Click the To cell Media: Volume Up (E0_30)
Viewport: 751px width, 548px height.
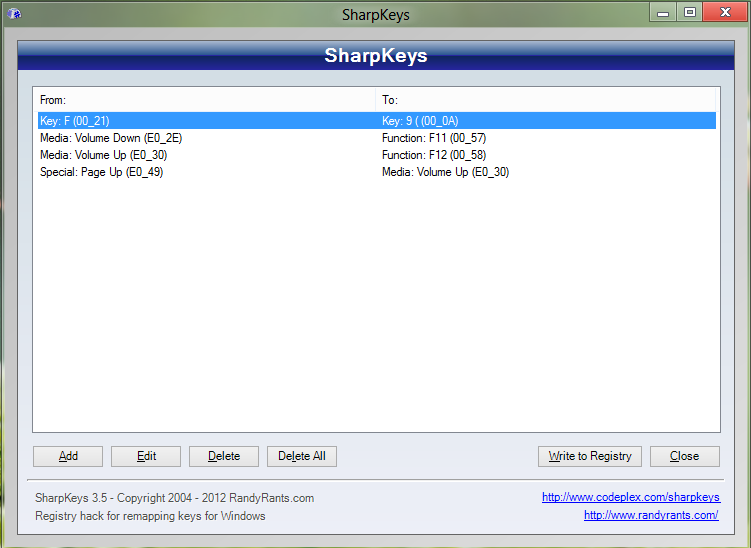point(445,172)
